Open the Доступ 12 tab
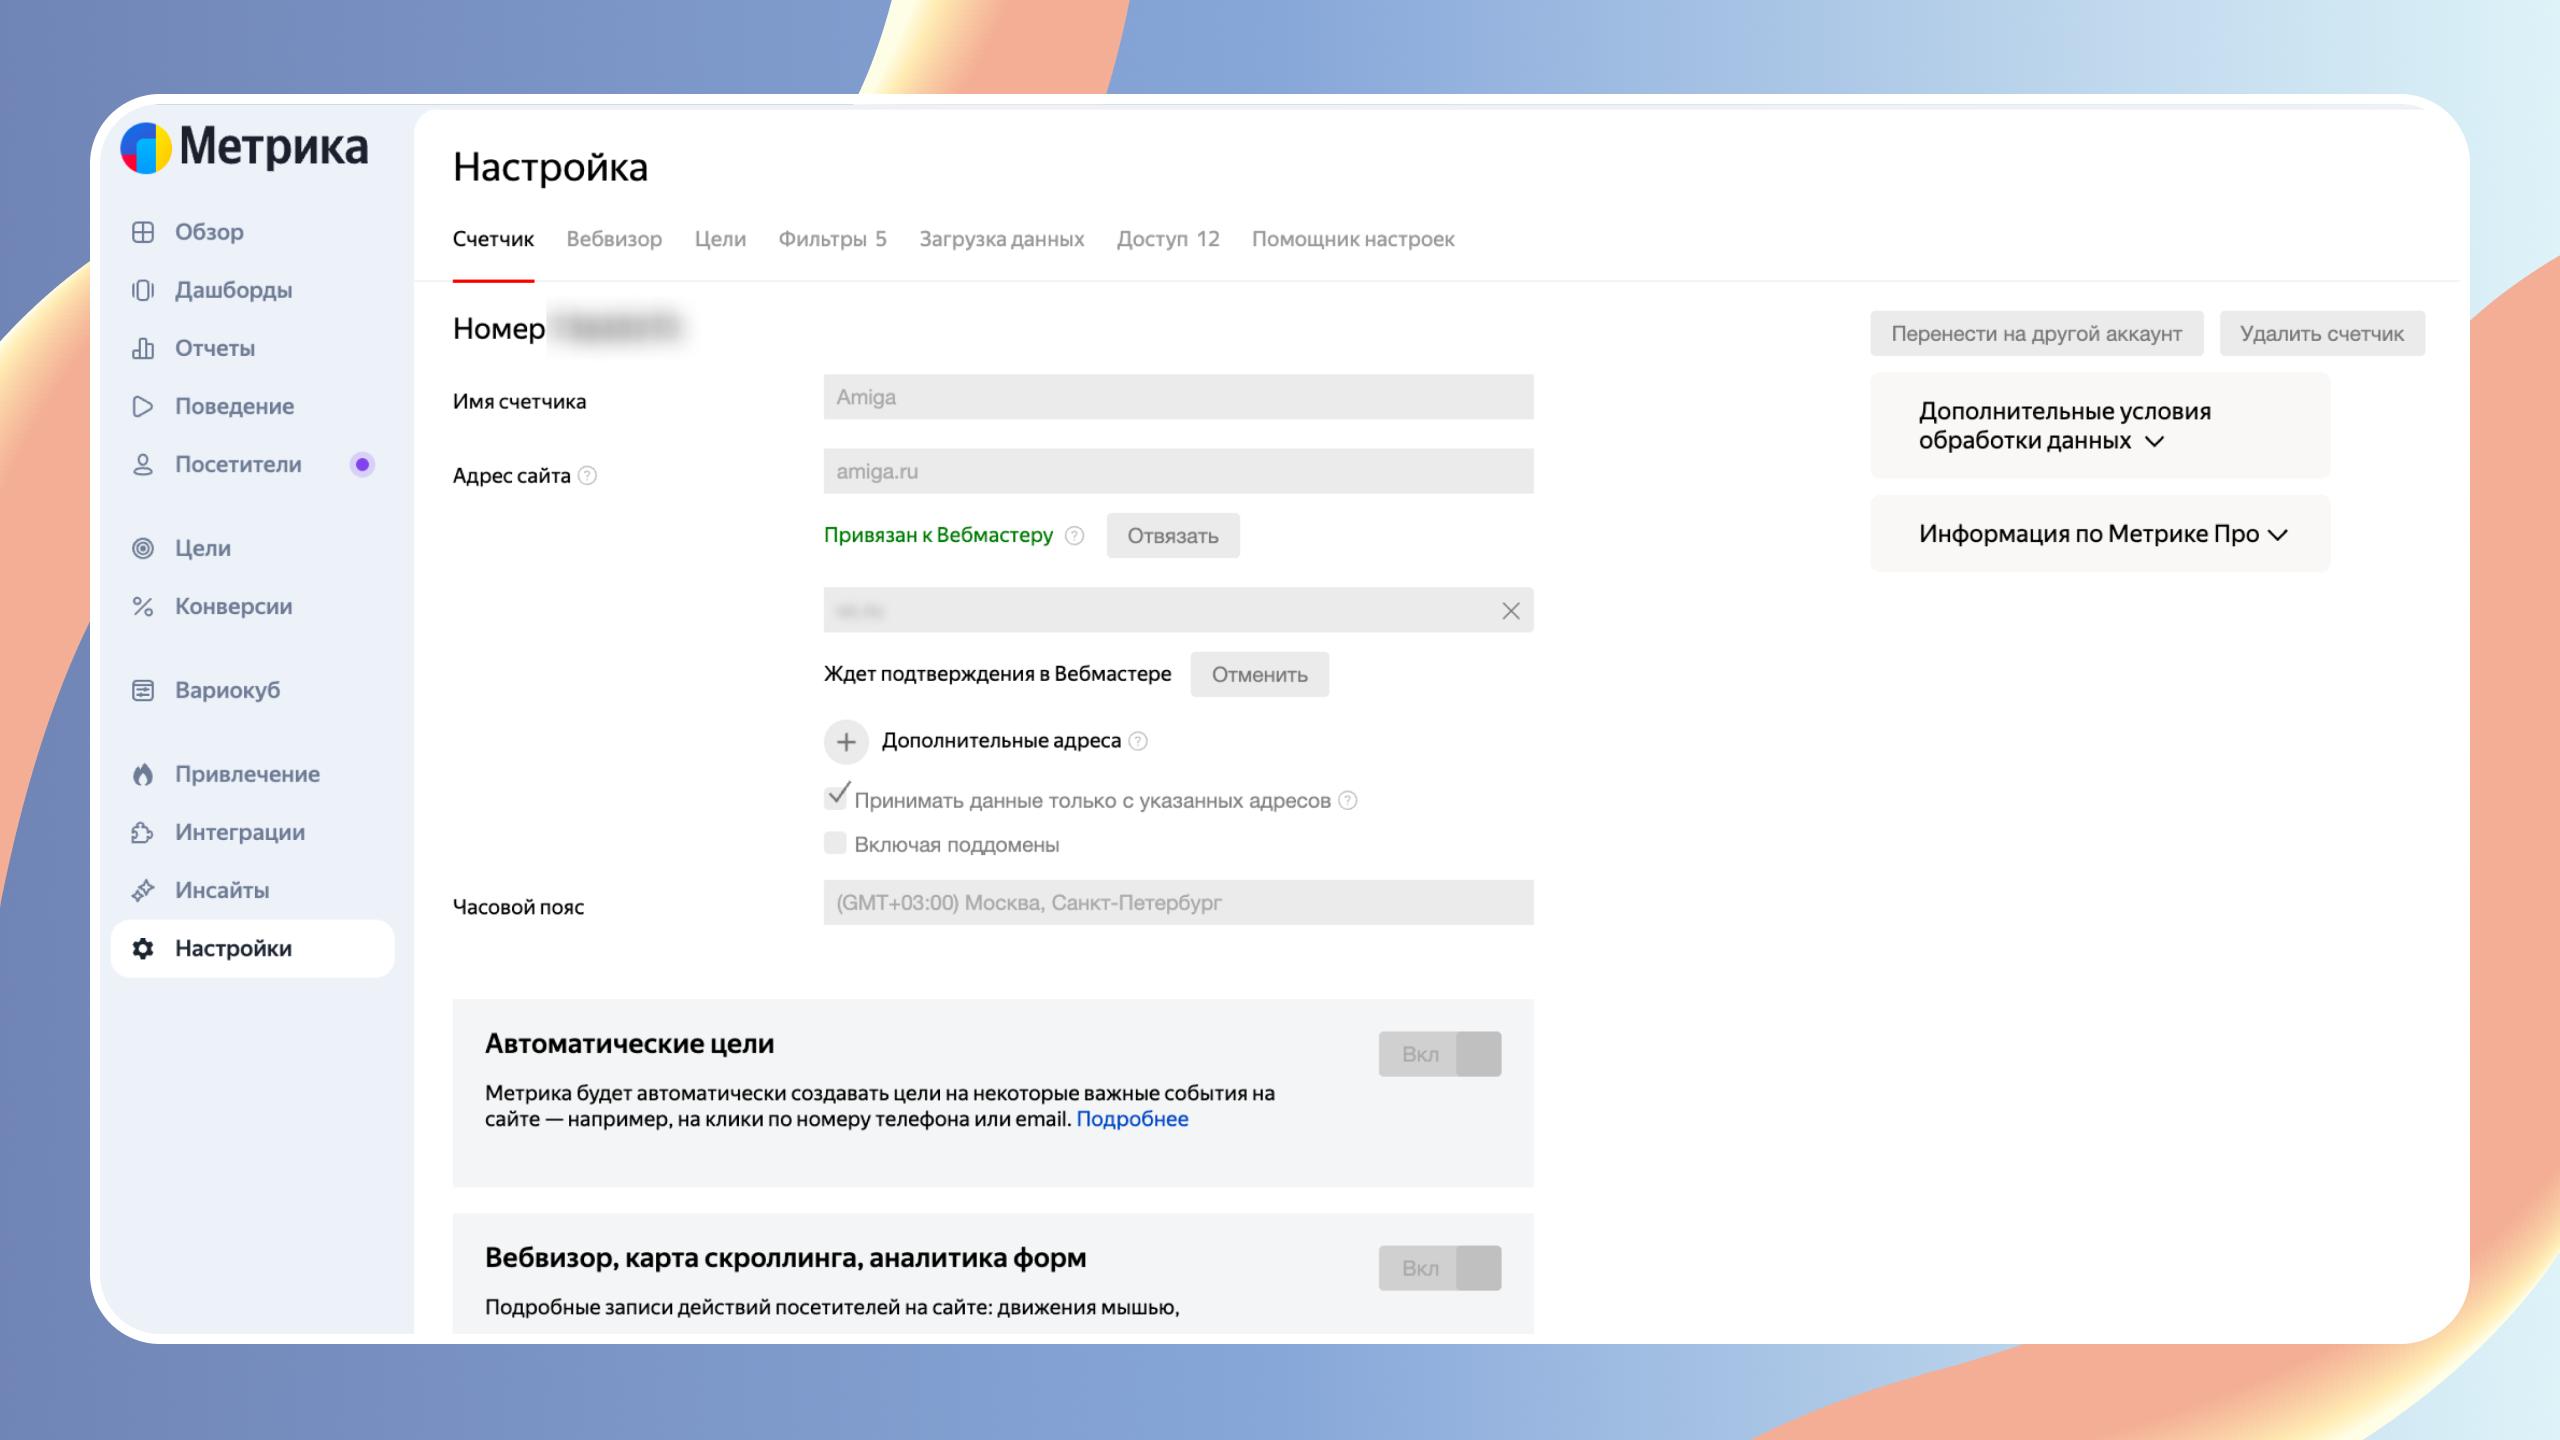Screen dimensions: 2560x1440 (1168, 239)
